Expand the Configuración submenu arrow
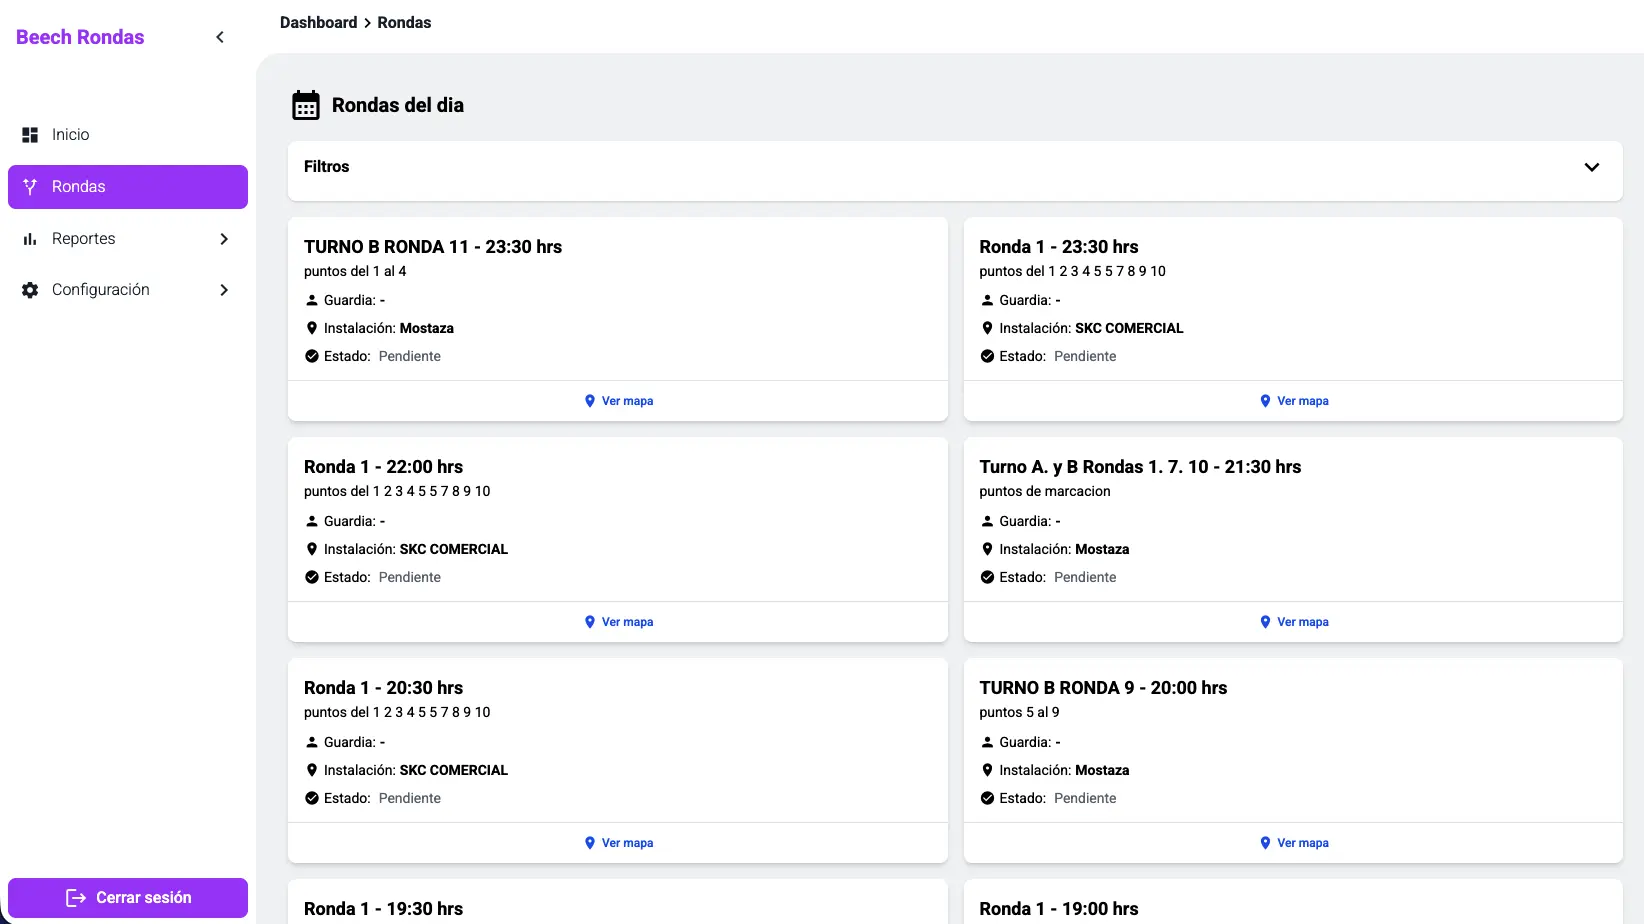Screen dimensions: 1644x924 [224, 290]
